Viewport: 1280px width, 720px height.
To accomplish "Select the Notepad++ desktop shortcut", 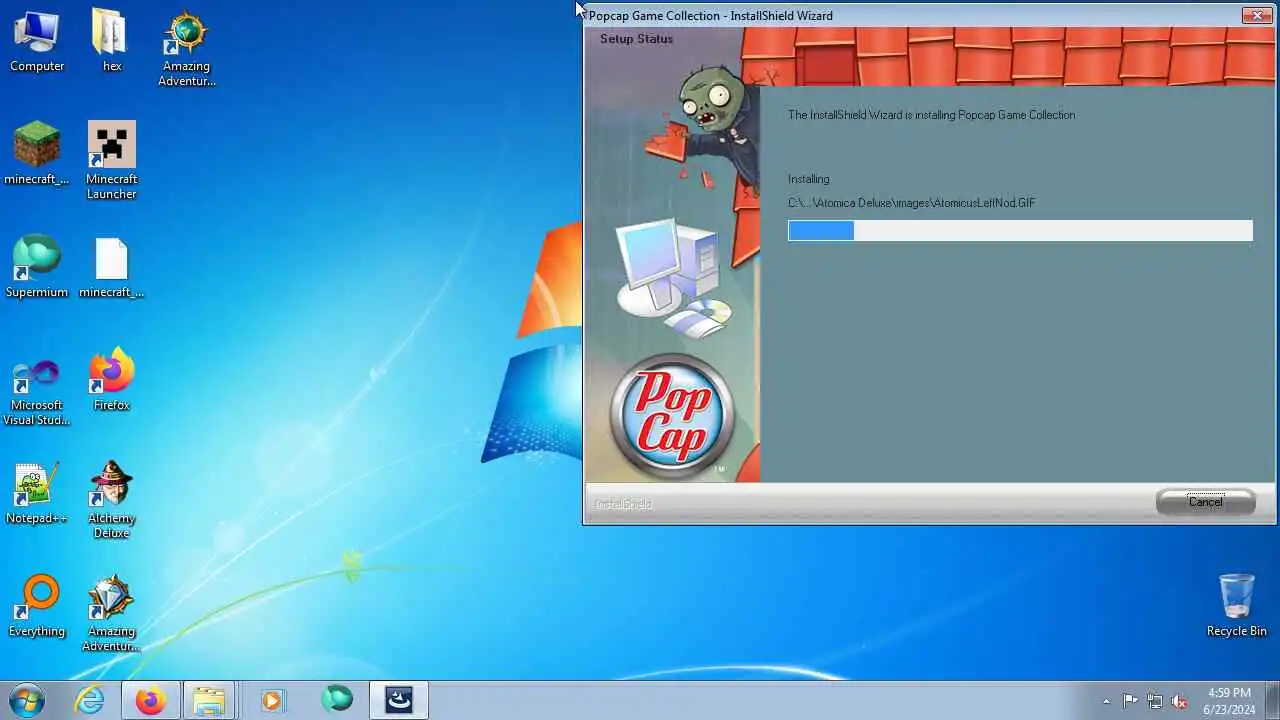I will point(37,493).
